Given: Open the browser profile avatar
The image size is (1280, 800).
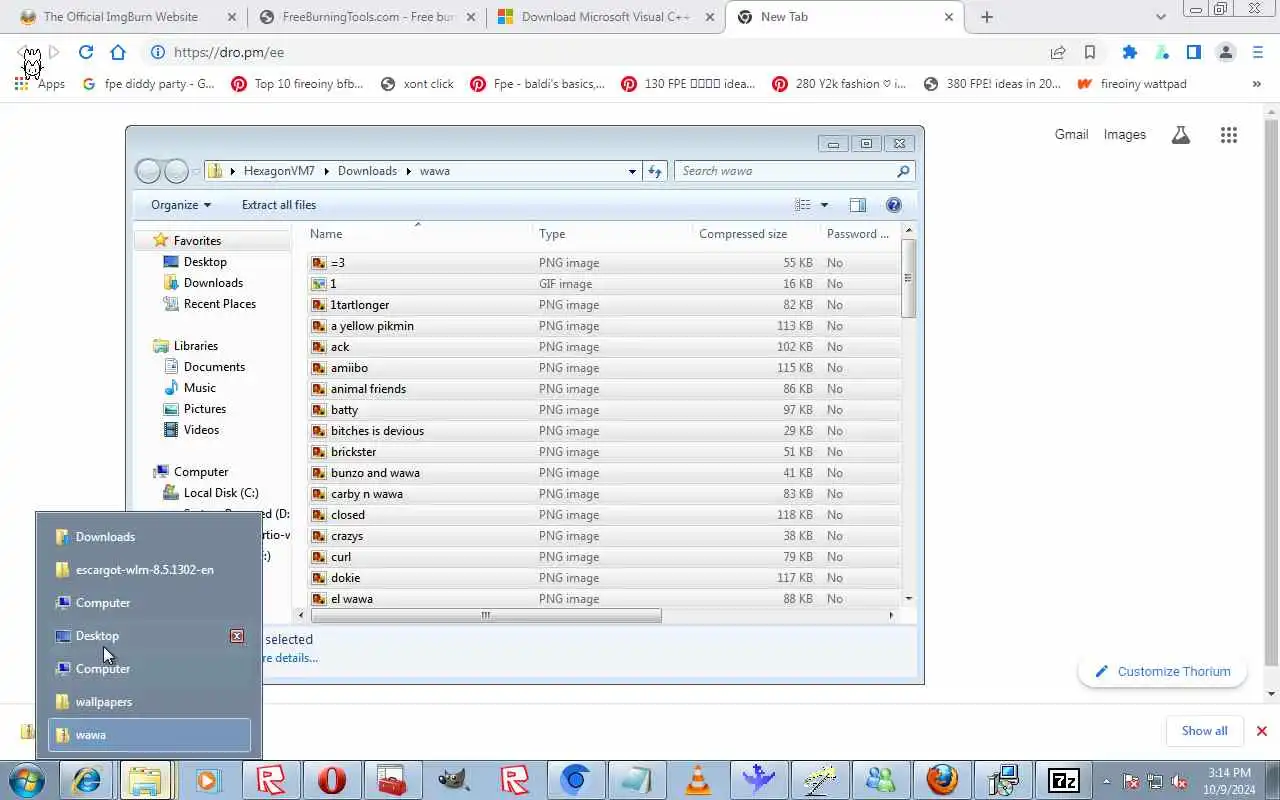Looking at the screenshot, I should point(1226,52).
